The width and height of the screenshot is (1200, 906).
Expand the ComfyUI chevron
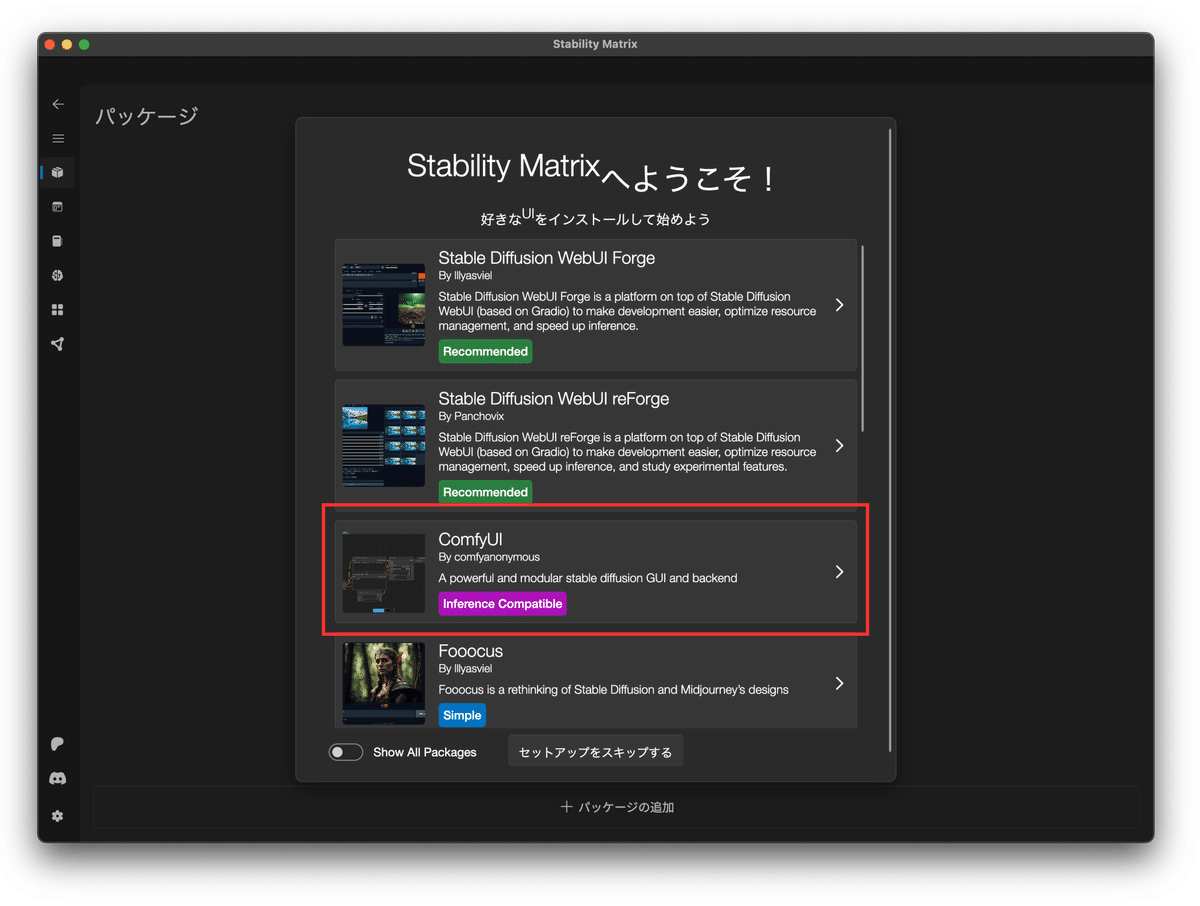[839, 572]
